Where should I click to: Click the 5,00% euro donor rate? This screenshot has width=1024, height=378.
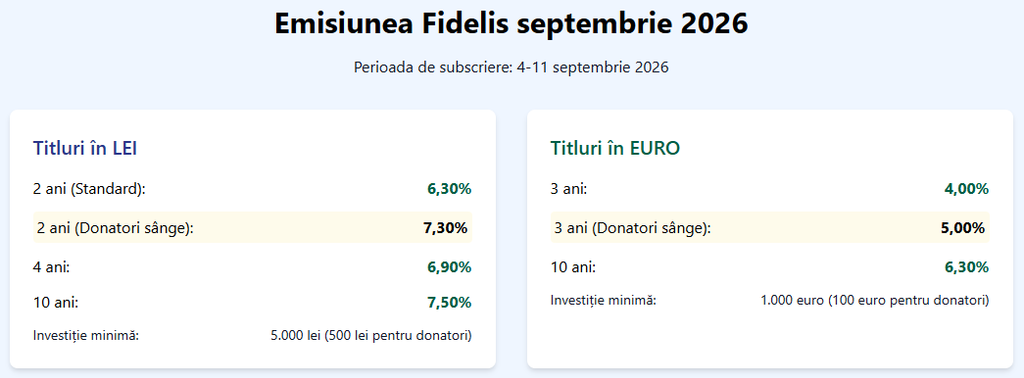[x=963, y=228]
